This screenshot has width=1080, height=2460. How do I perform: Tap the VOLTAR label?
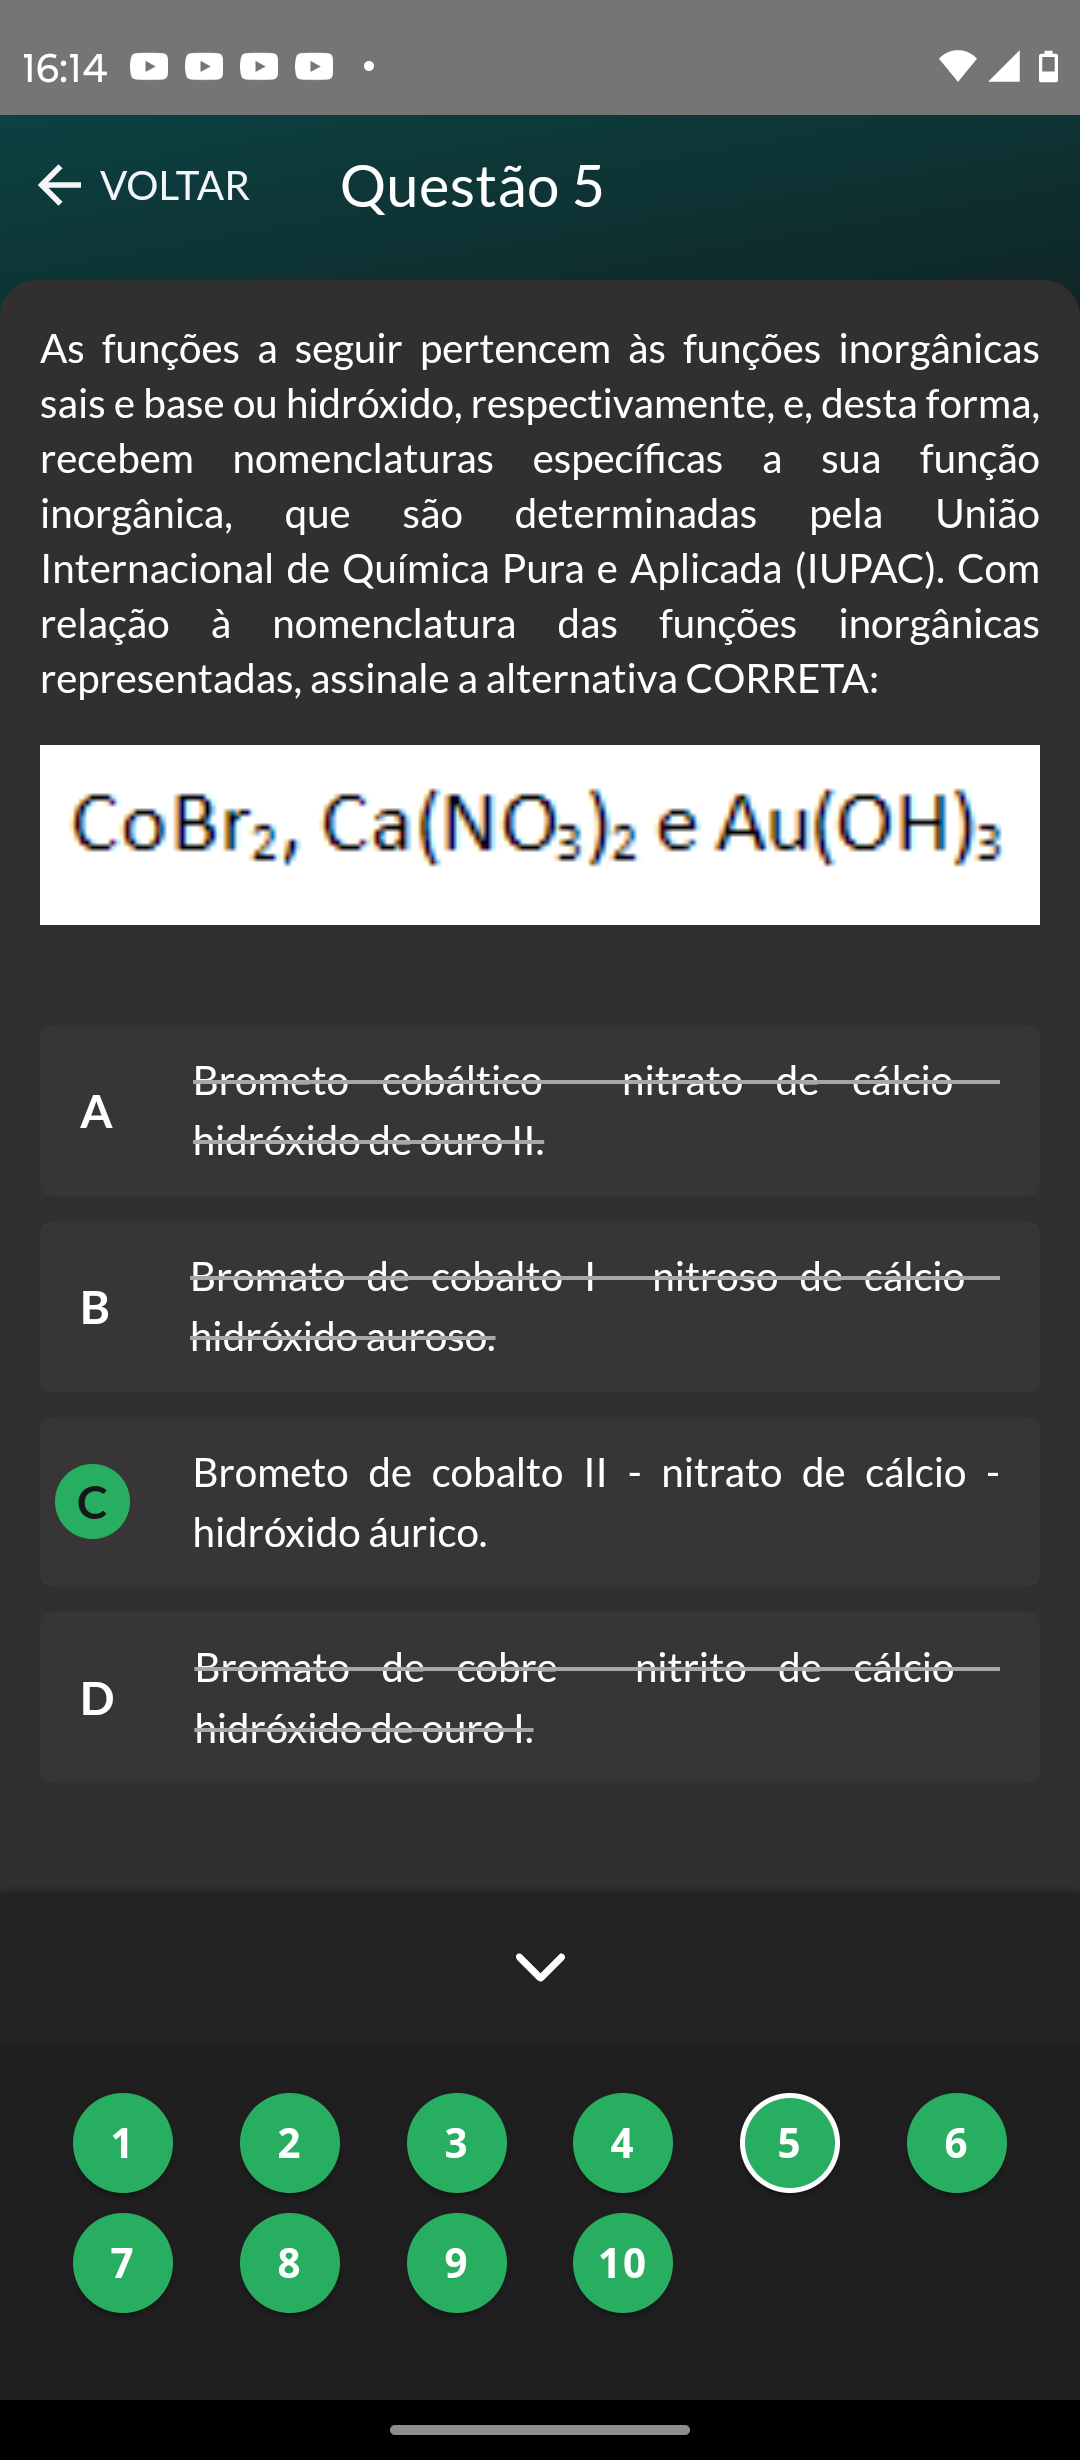click(175, 186)
